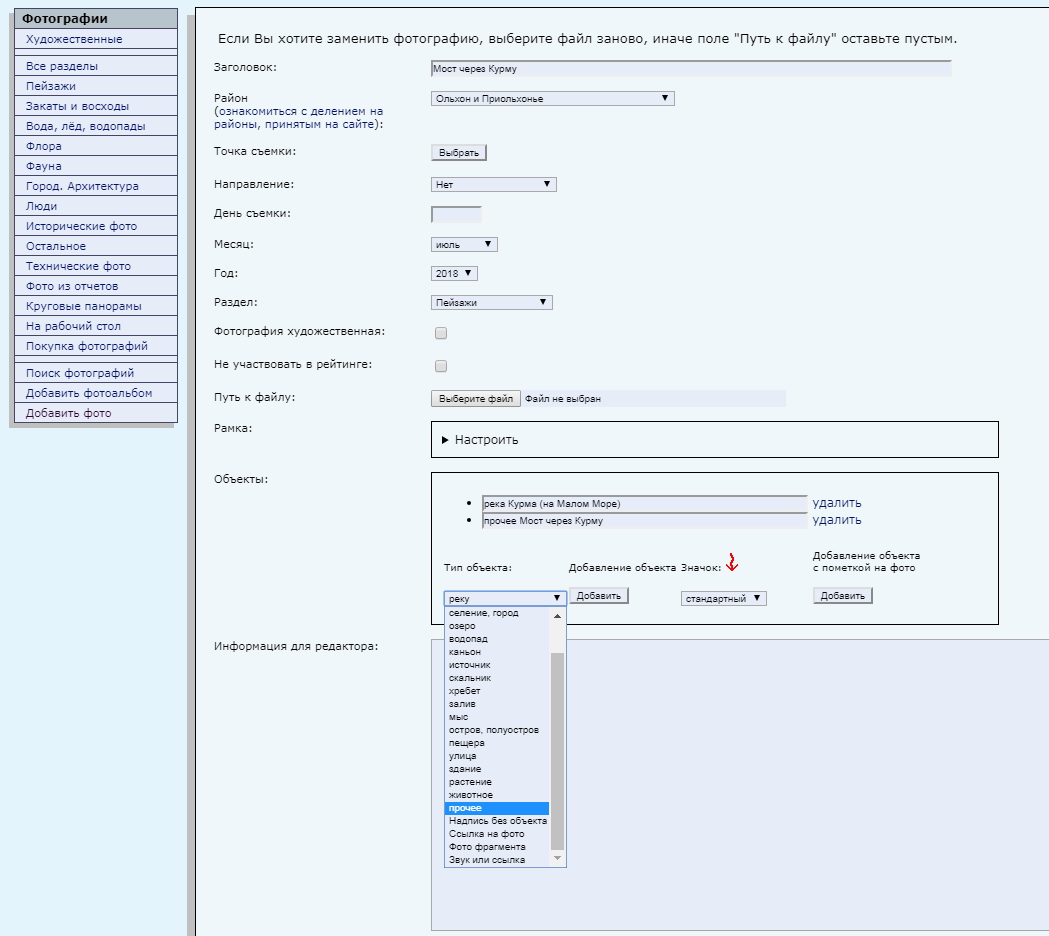Open Круговые панорамы section
The width and height of the screenshot is (1049, 936).
click(x=96, y=306)
